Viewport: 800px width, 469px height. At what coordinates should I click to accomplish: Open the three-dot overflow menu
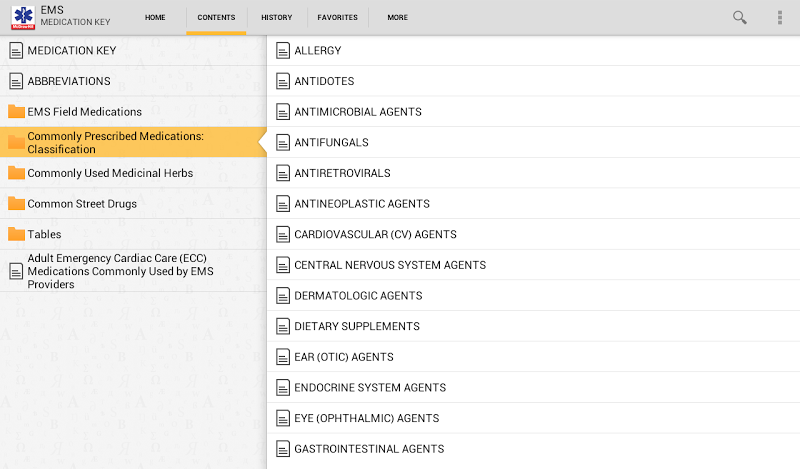coord(780,17)
